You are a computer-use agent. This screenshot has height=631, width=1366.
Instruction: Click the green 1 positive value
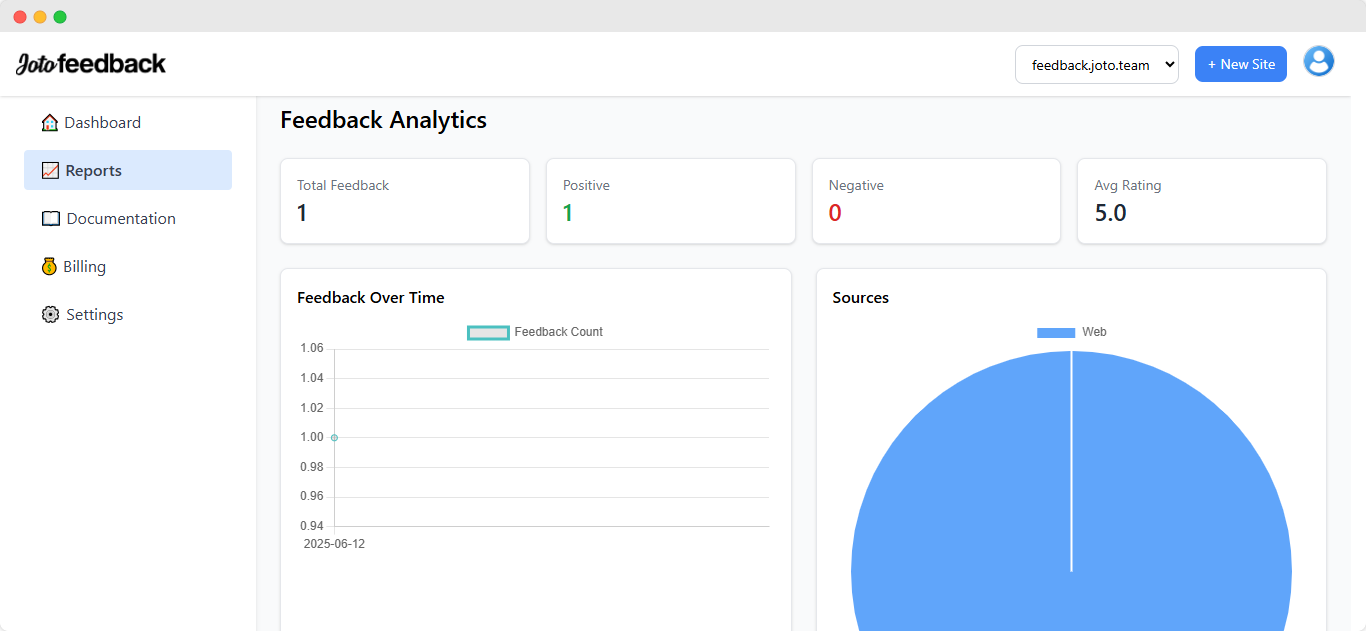click(568, 213)
